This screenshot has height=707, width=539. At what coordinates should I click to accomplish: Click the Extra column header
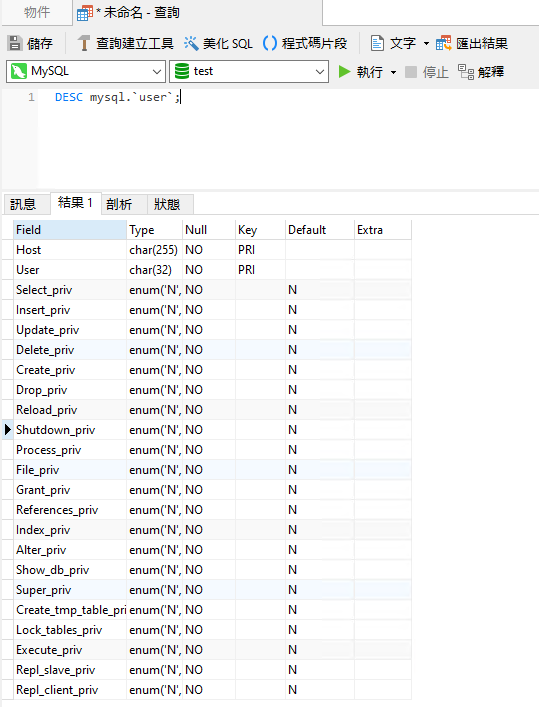click(x=383, y=230)
